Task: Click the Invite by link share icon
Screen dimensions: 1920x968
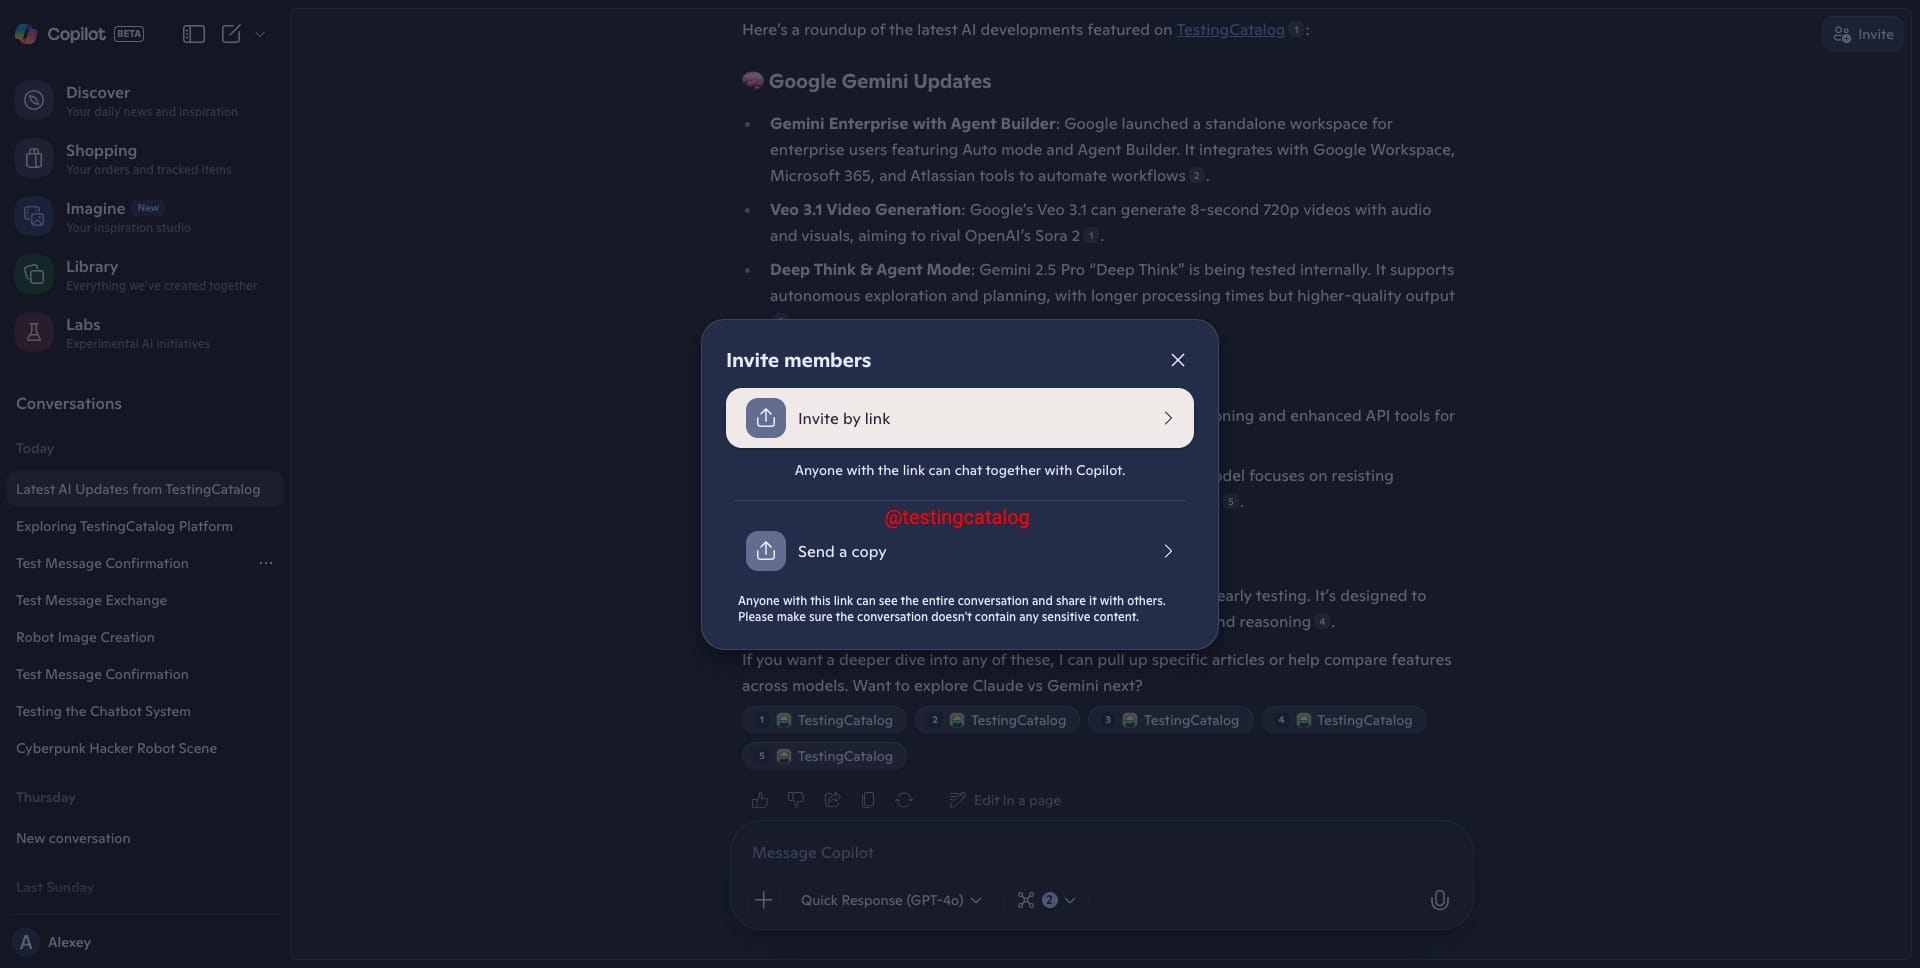Action: (766, 418)
